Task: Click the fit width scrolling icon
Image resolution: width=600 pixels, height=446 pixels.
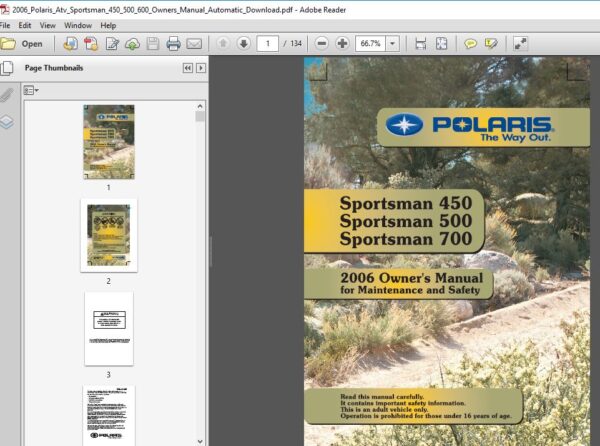Action: pyautogui.click(x=421, y=44)
